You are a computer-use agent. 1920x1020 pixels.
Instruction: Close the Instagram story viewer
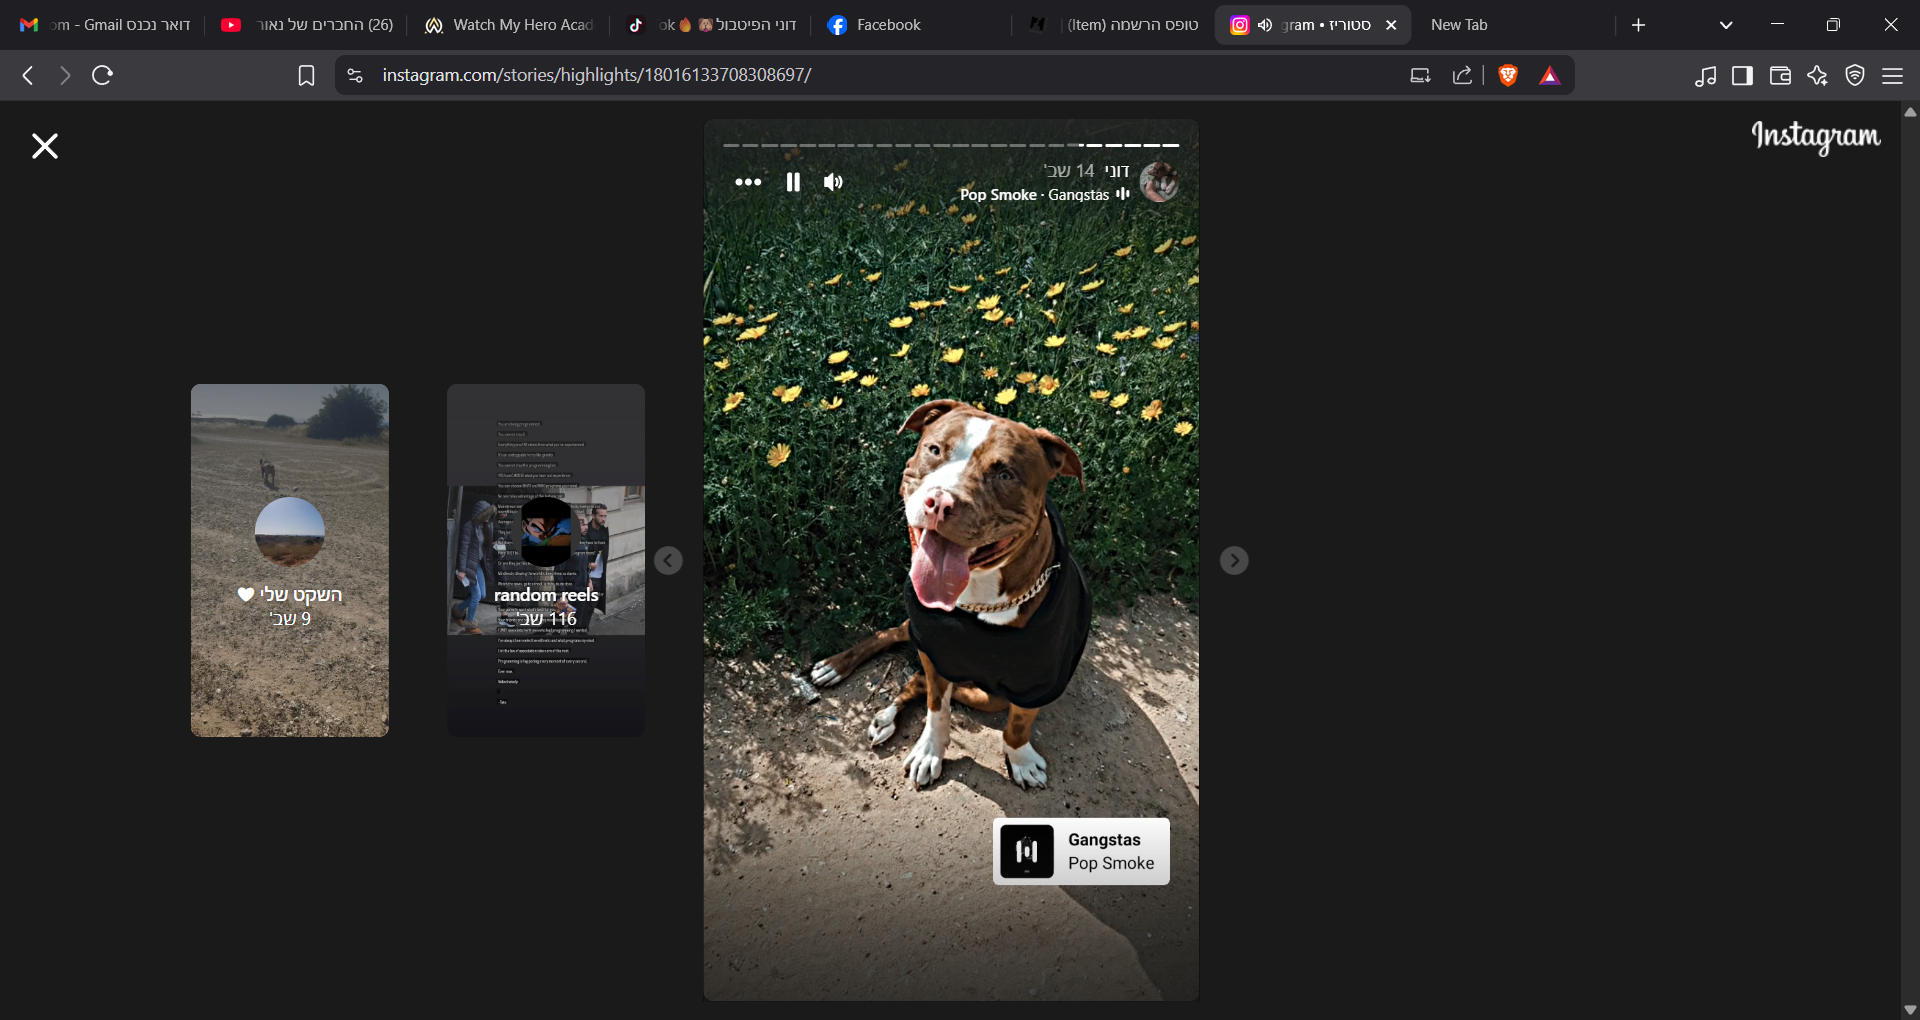pyautogui.click(x=45, y=146)
